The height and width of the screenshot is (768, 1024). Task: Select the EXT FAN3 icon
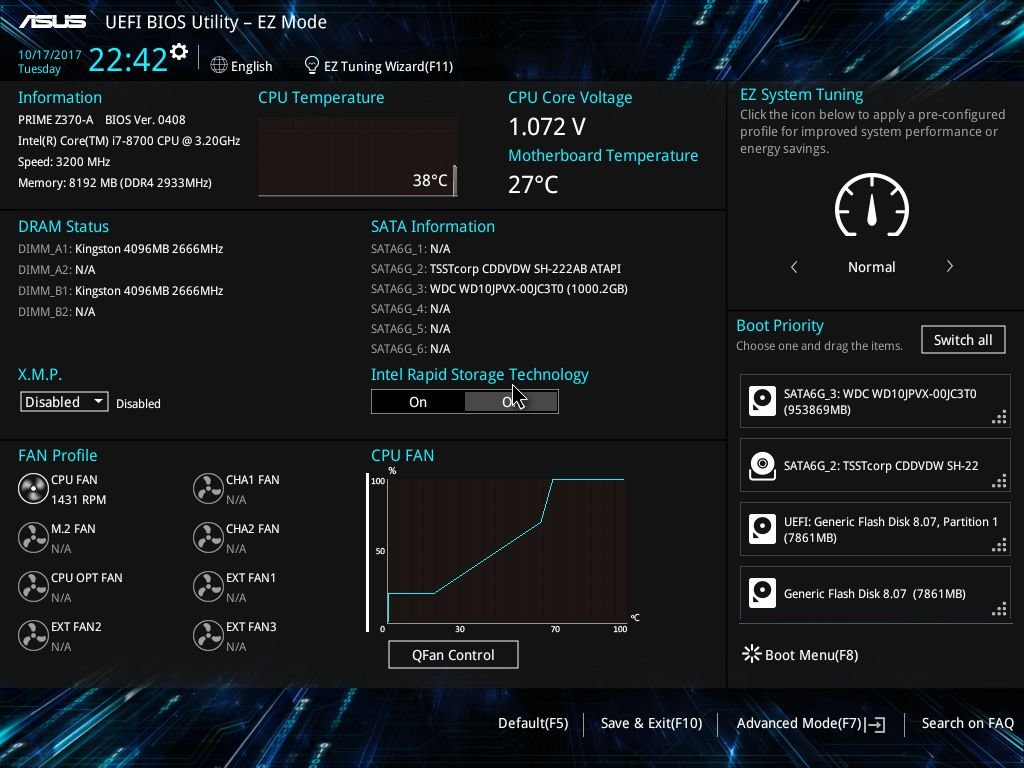[208, 635]
